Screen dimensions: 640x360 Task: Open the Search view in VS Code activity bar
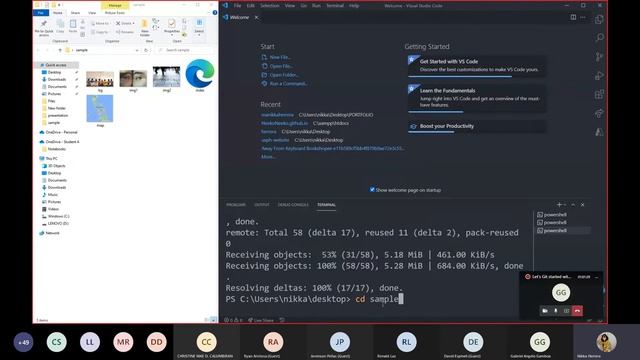pyautogui.click(x=599, y=38)
